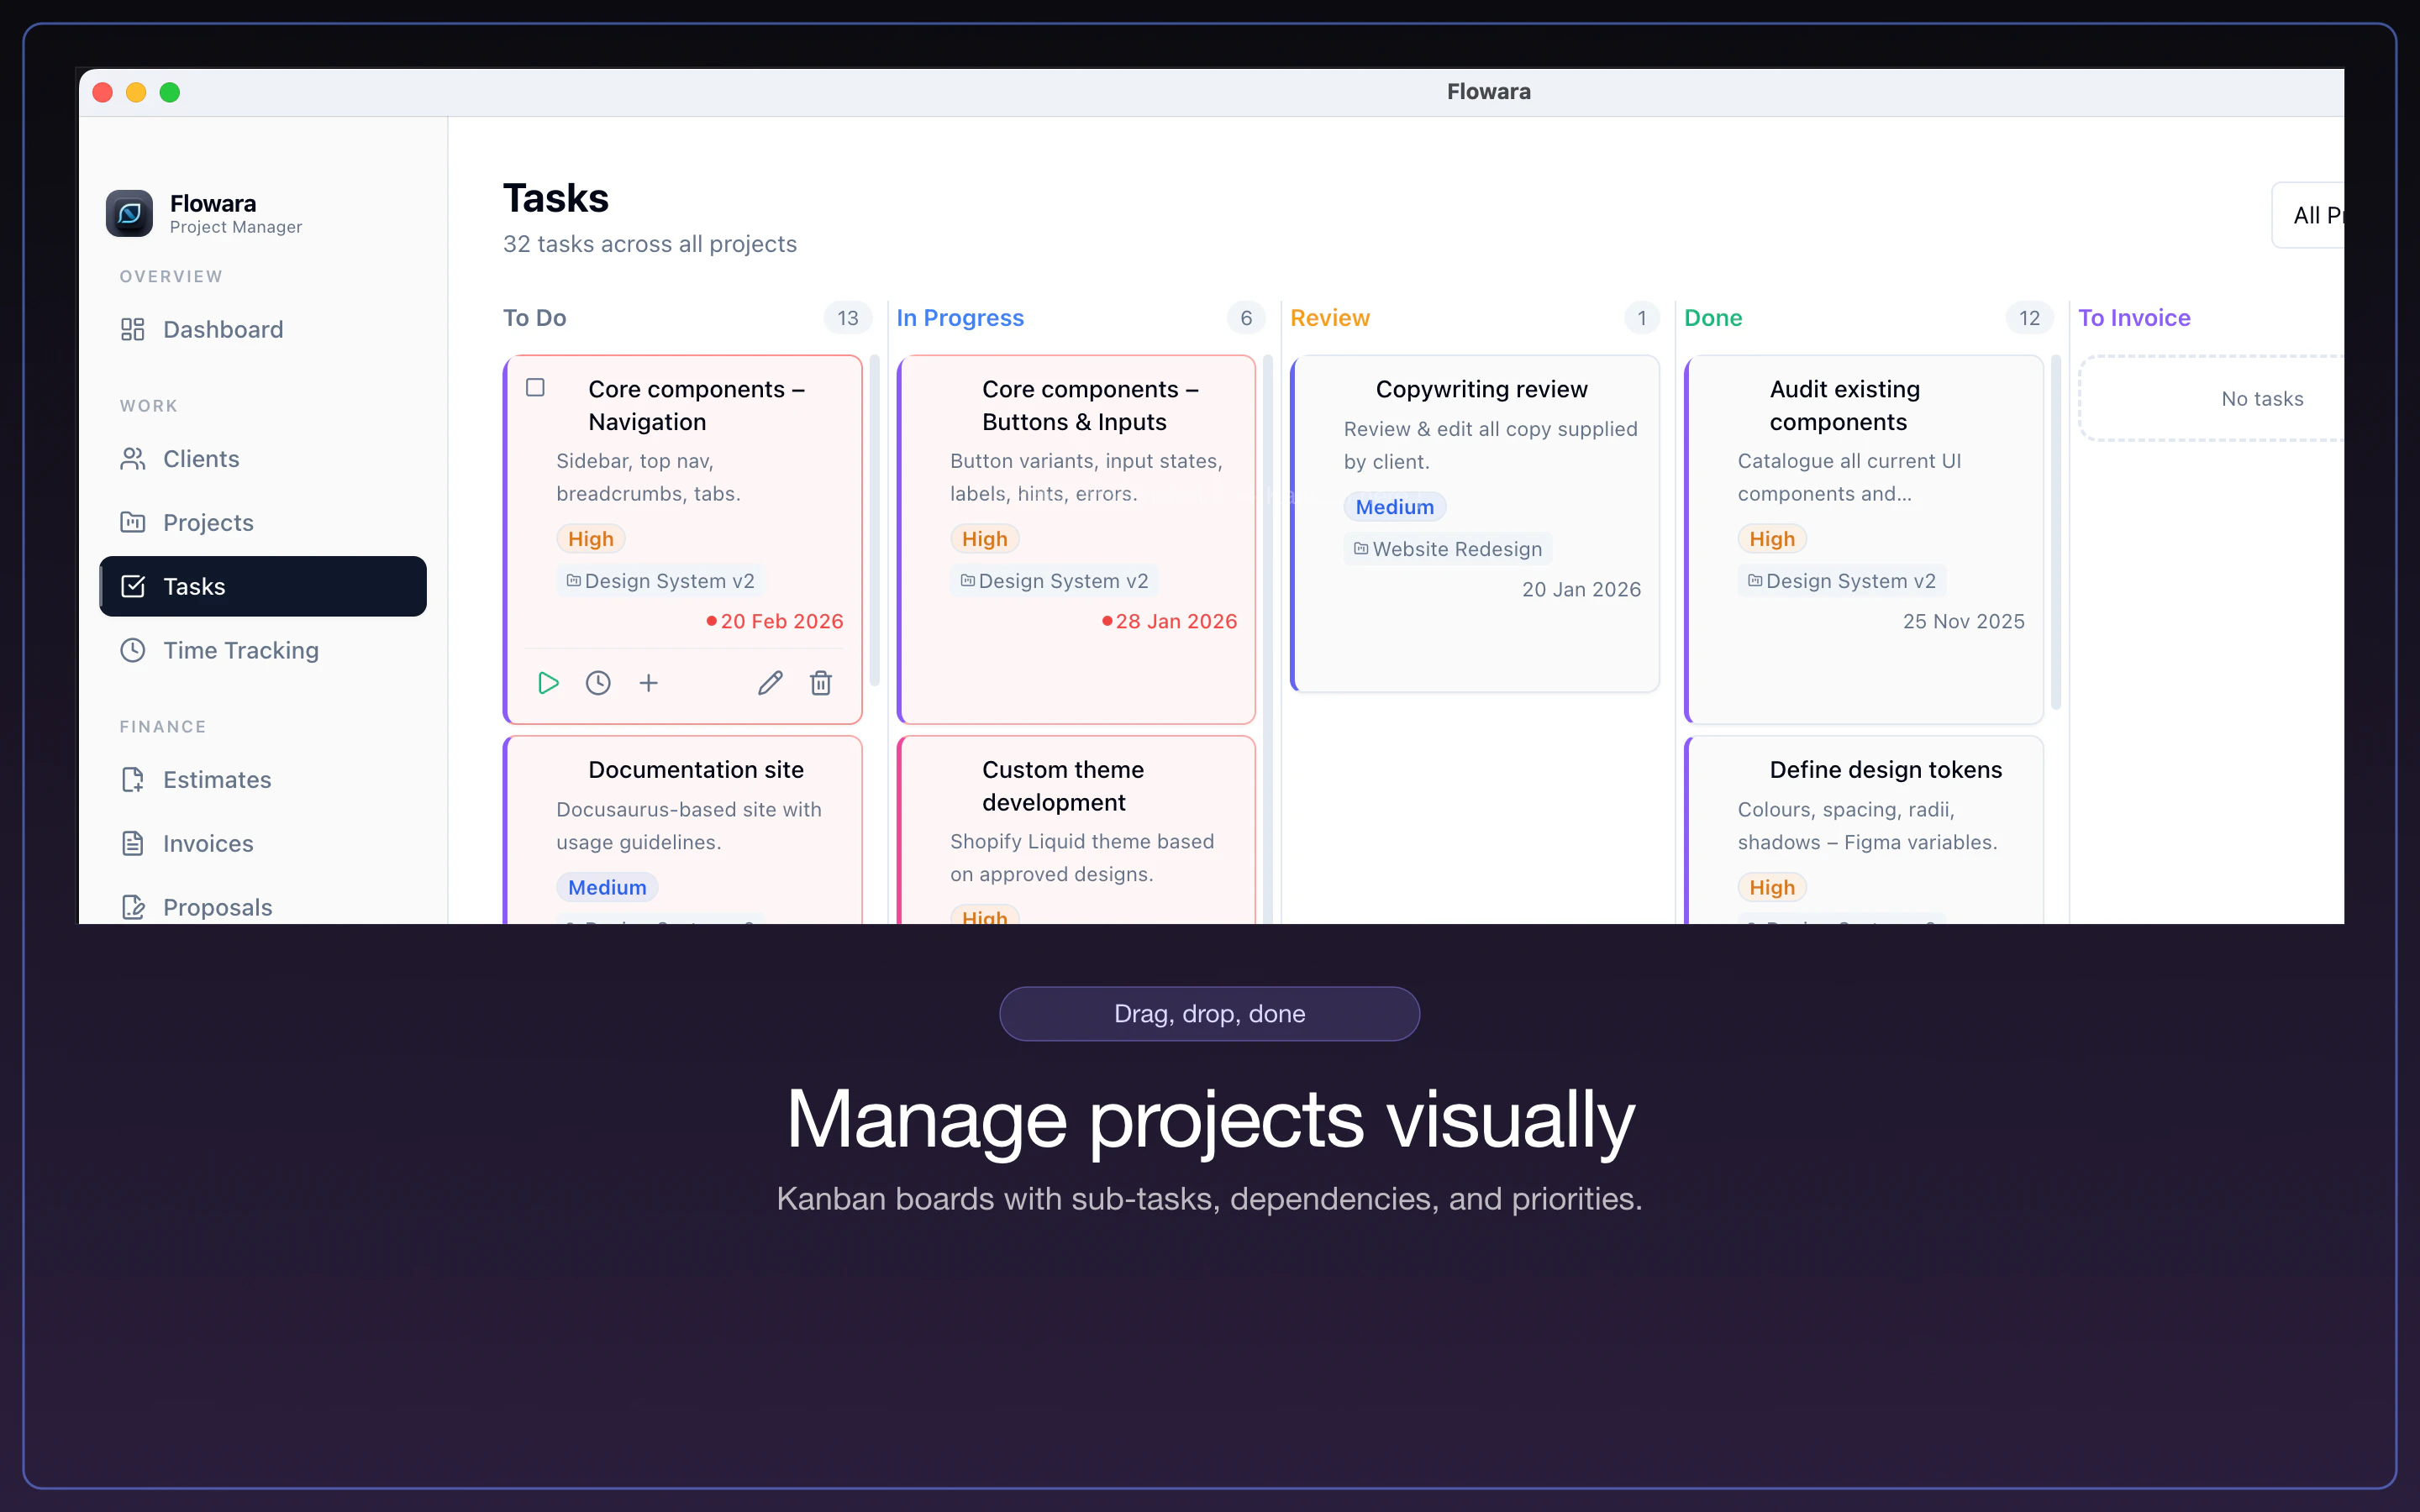2420x1512 pixels.
Task: Click the Review column header
Action: tap(1330, 318)
